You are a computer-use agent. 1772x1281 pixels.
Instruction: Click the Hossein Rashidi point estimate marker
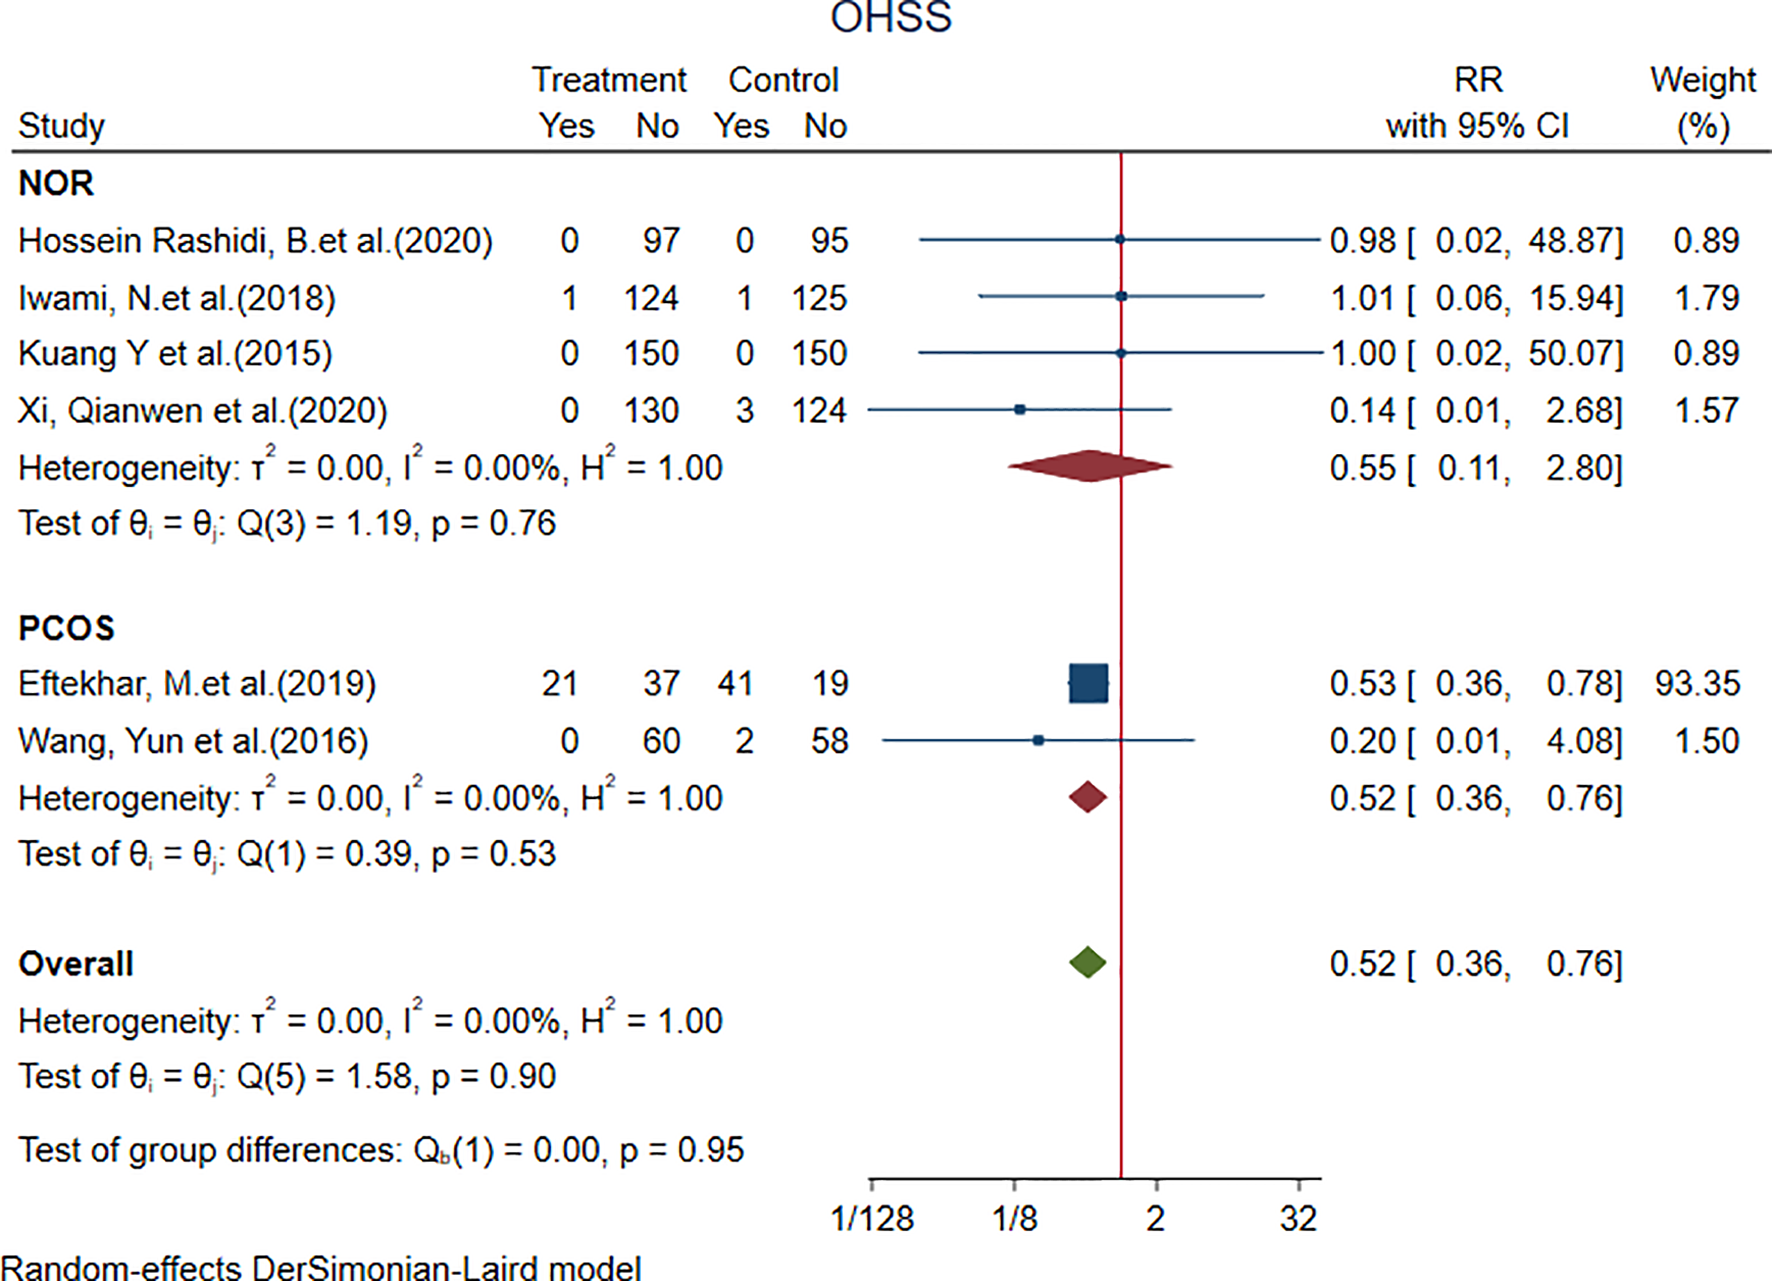click(1120, 239)
